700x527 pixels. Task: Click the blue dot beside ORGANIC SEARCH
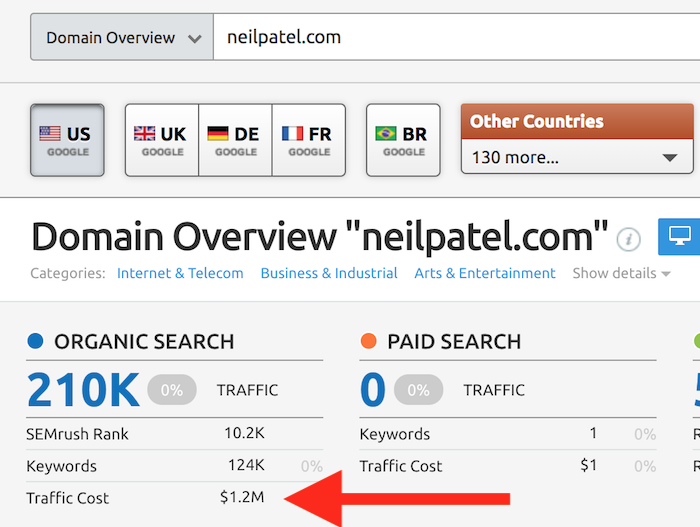coord(35,341)
